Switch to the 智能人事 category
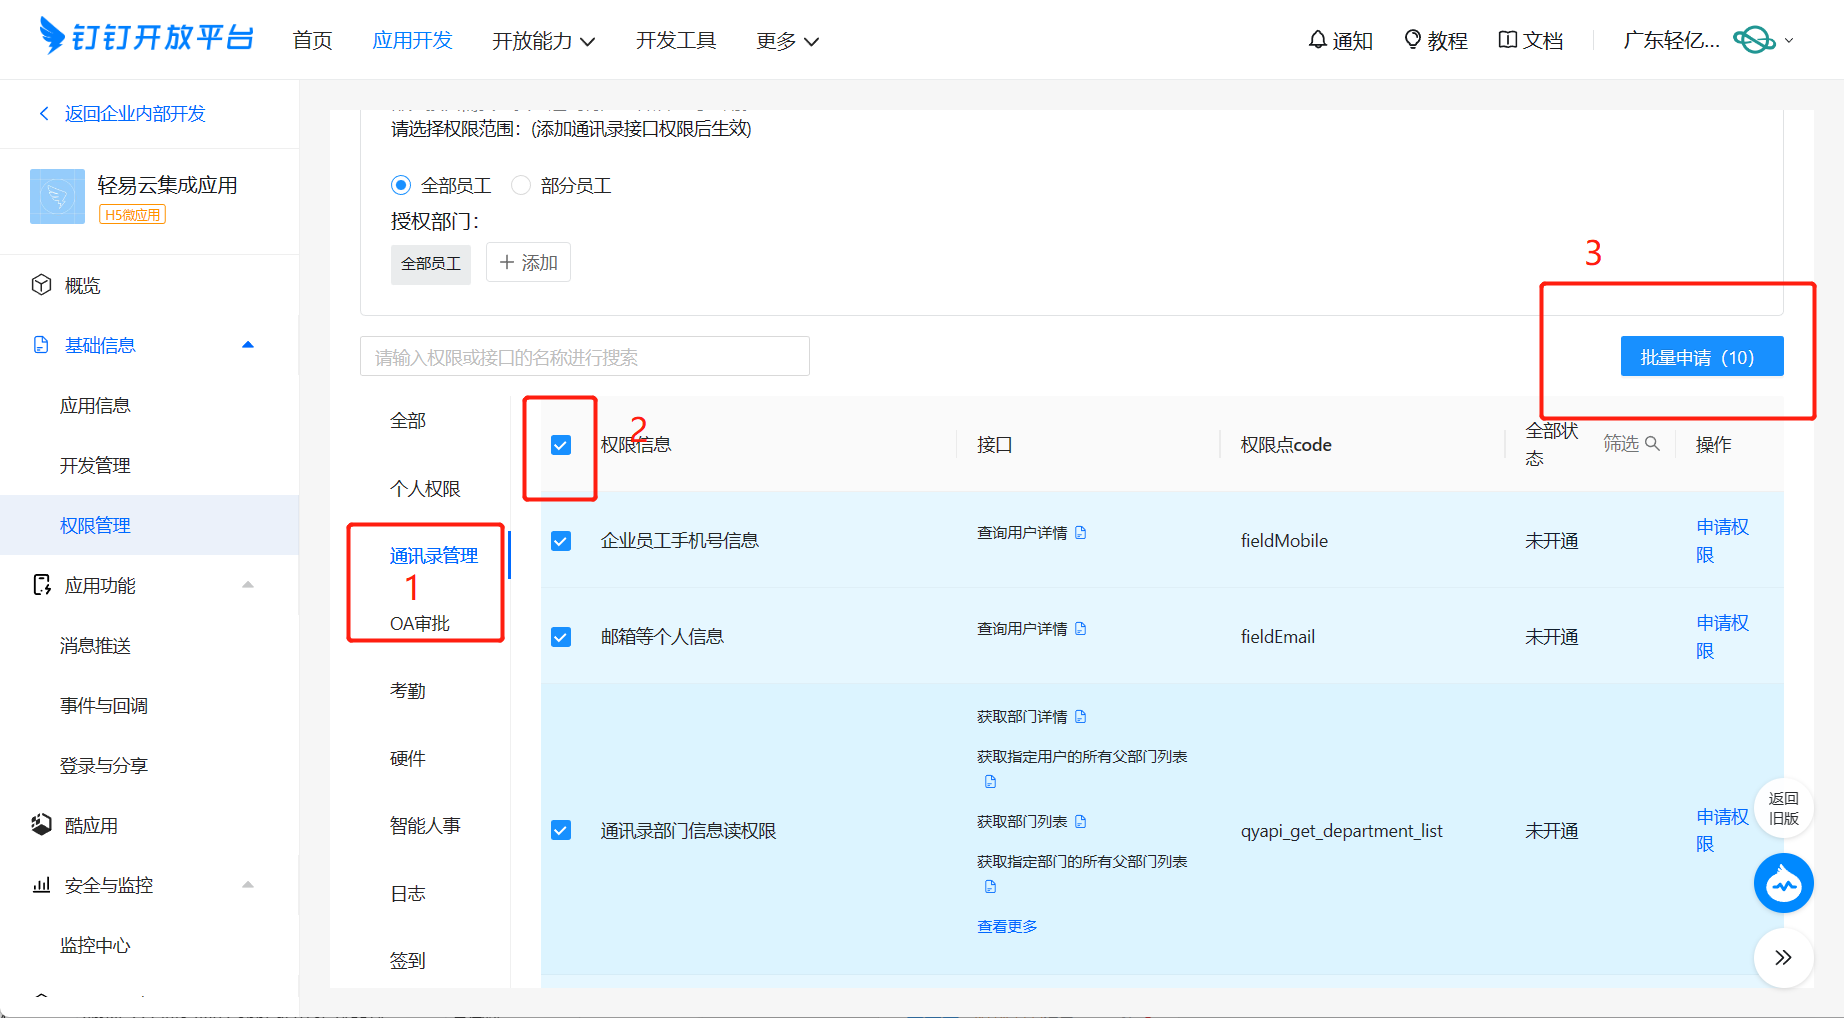The width and height of the screenshot is (1844, 1018). (425, 826)
